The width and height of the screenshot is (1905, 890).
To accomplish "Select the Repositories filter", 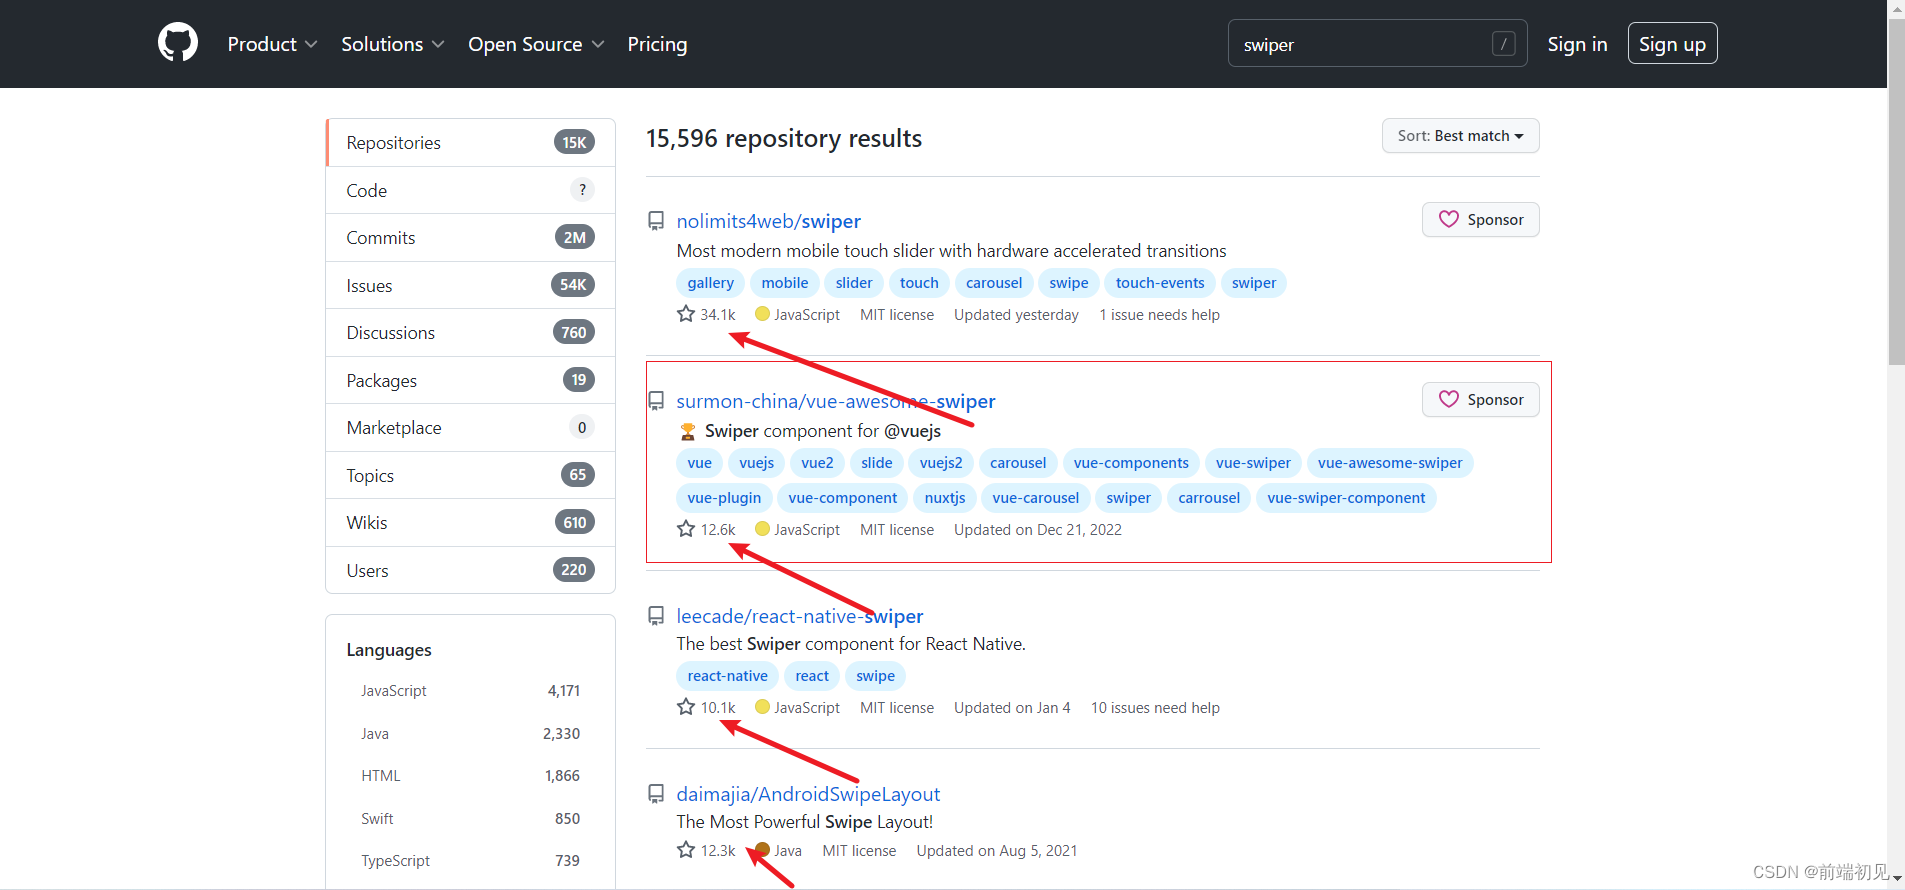I will coord(470,143).
